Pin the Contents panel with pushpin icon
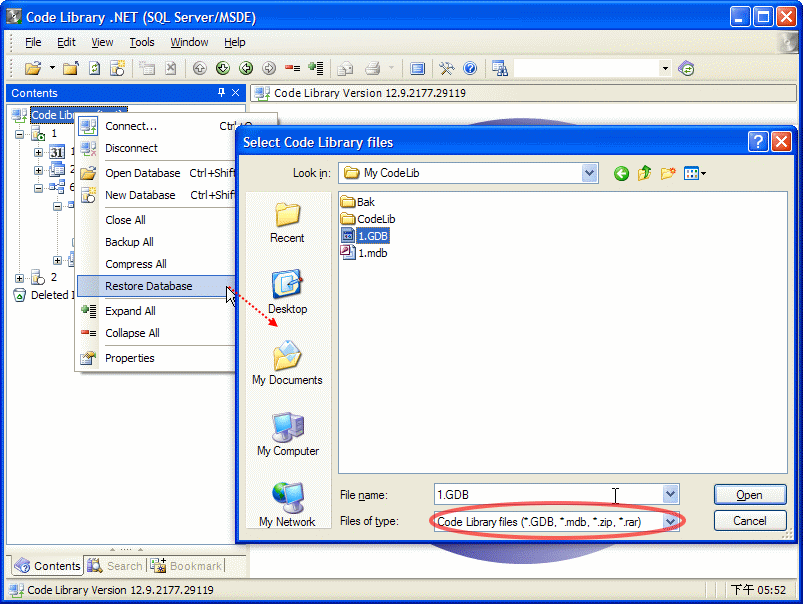This screenshot has height=604, width=803. tap(221, 92)
